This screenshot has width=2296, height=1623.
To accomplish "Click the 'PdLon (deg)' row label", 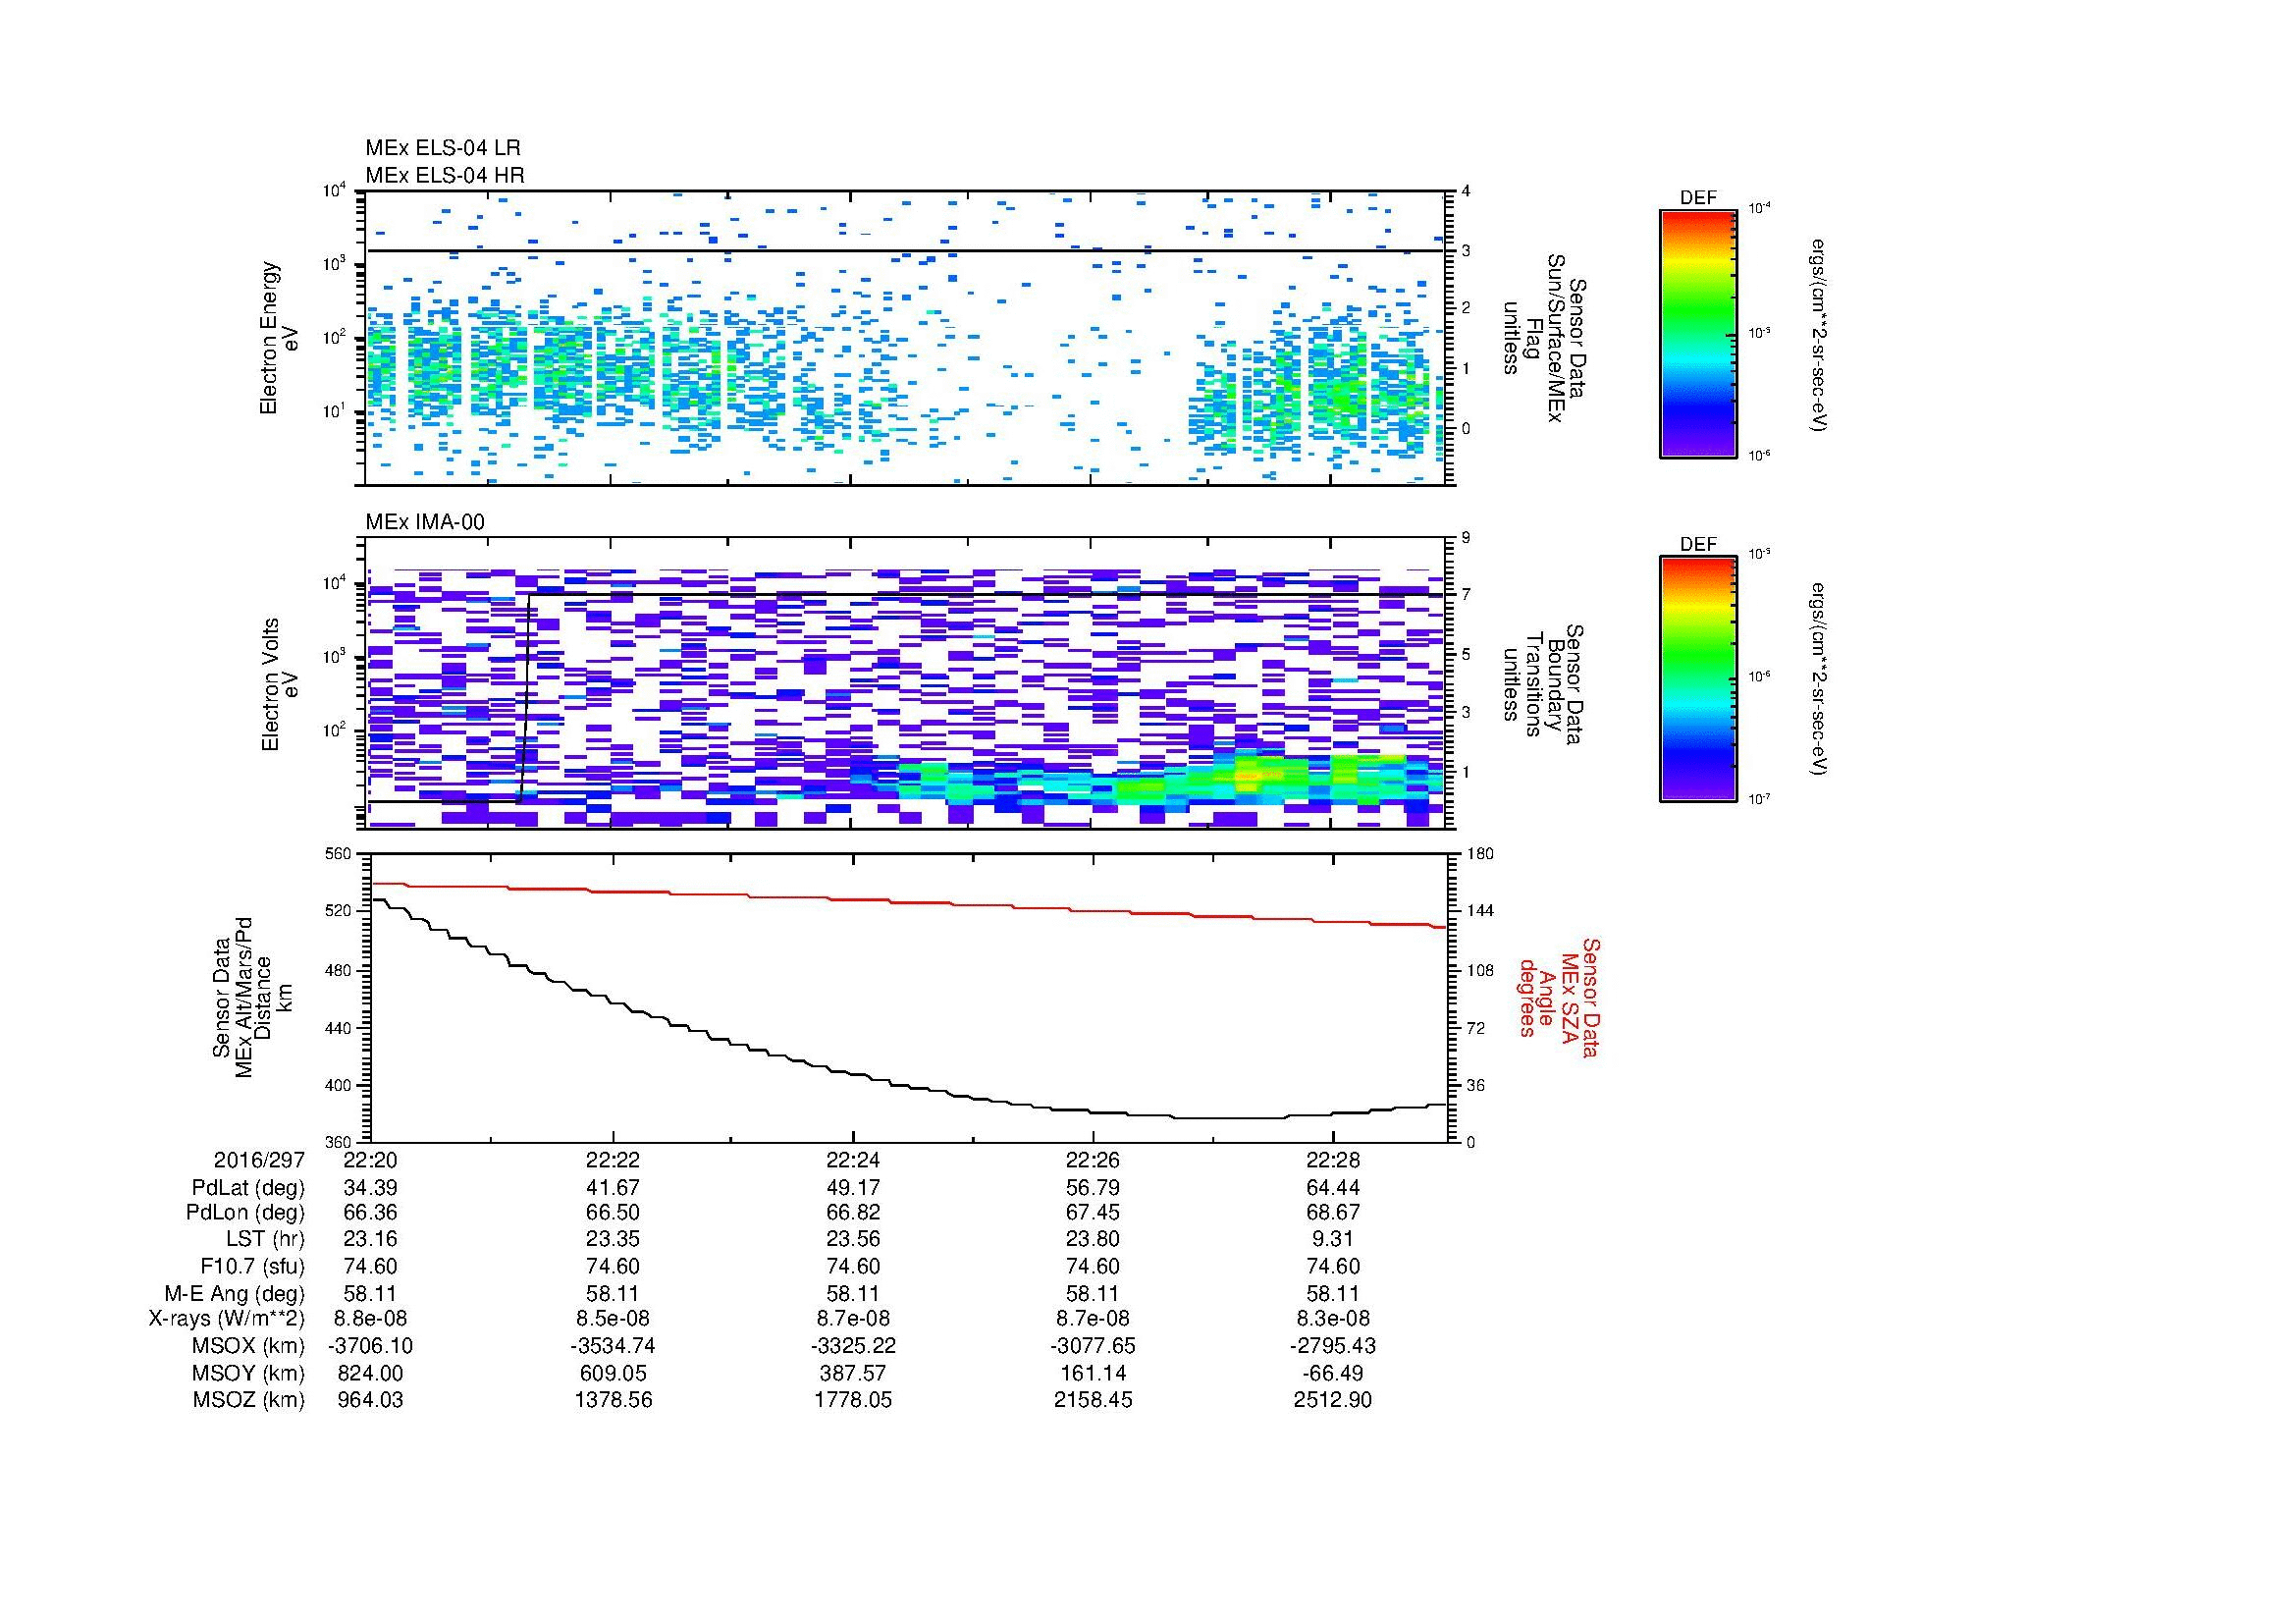I will click(x=245, y=1212).
